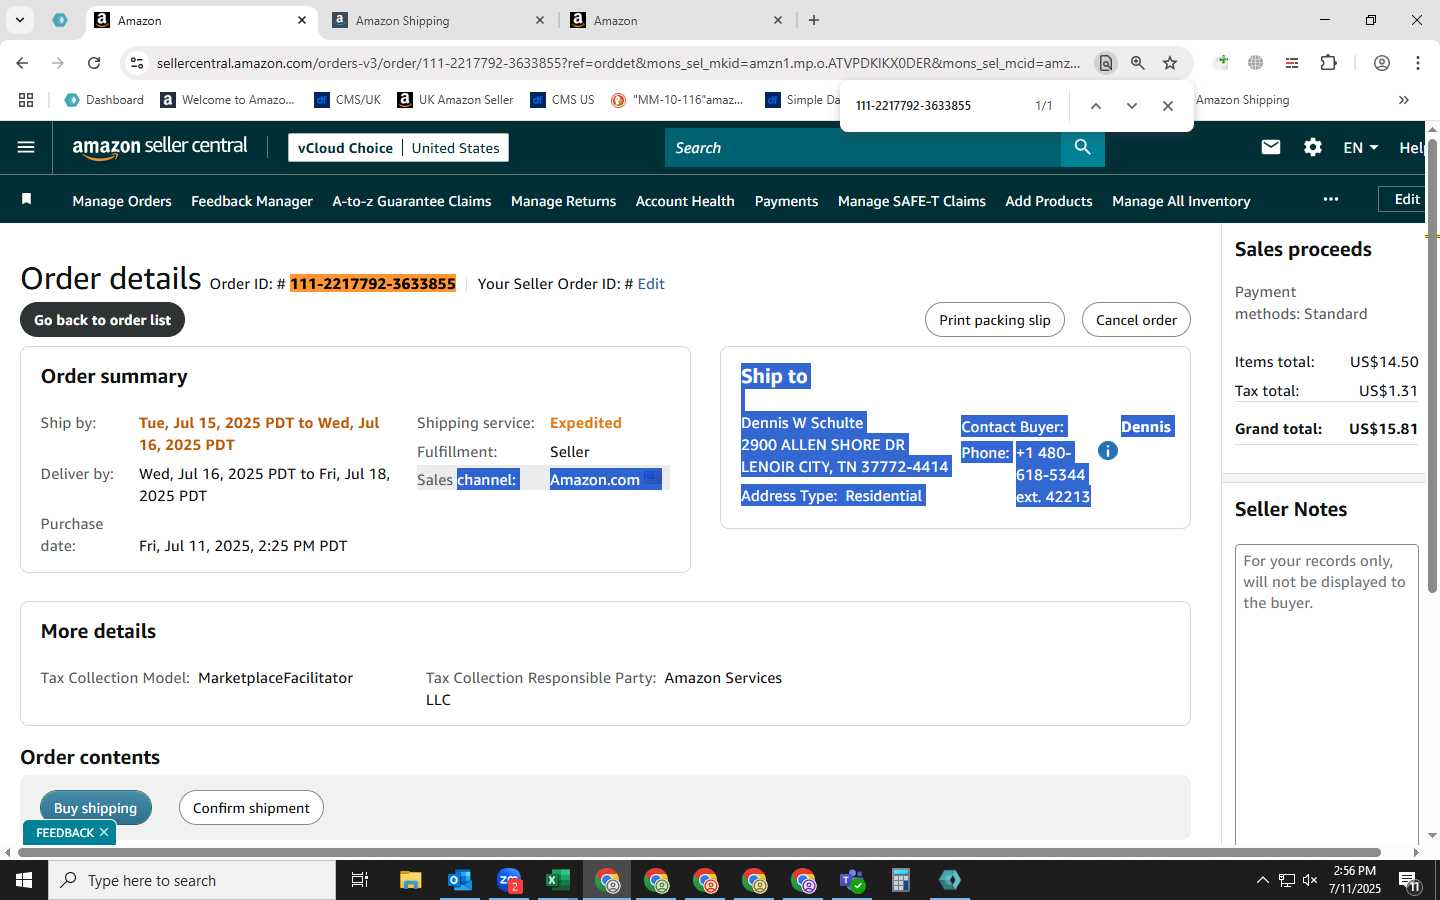Bookmark this page with the star icon
Image resolution: width=1440 pixels, height=900 pixels.
(x=1170, y=63)
